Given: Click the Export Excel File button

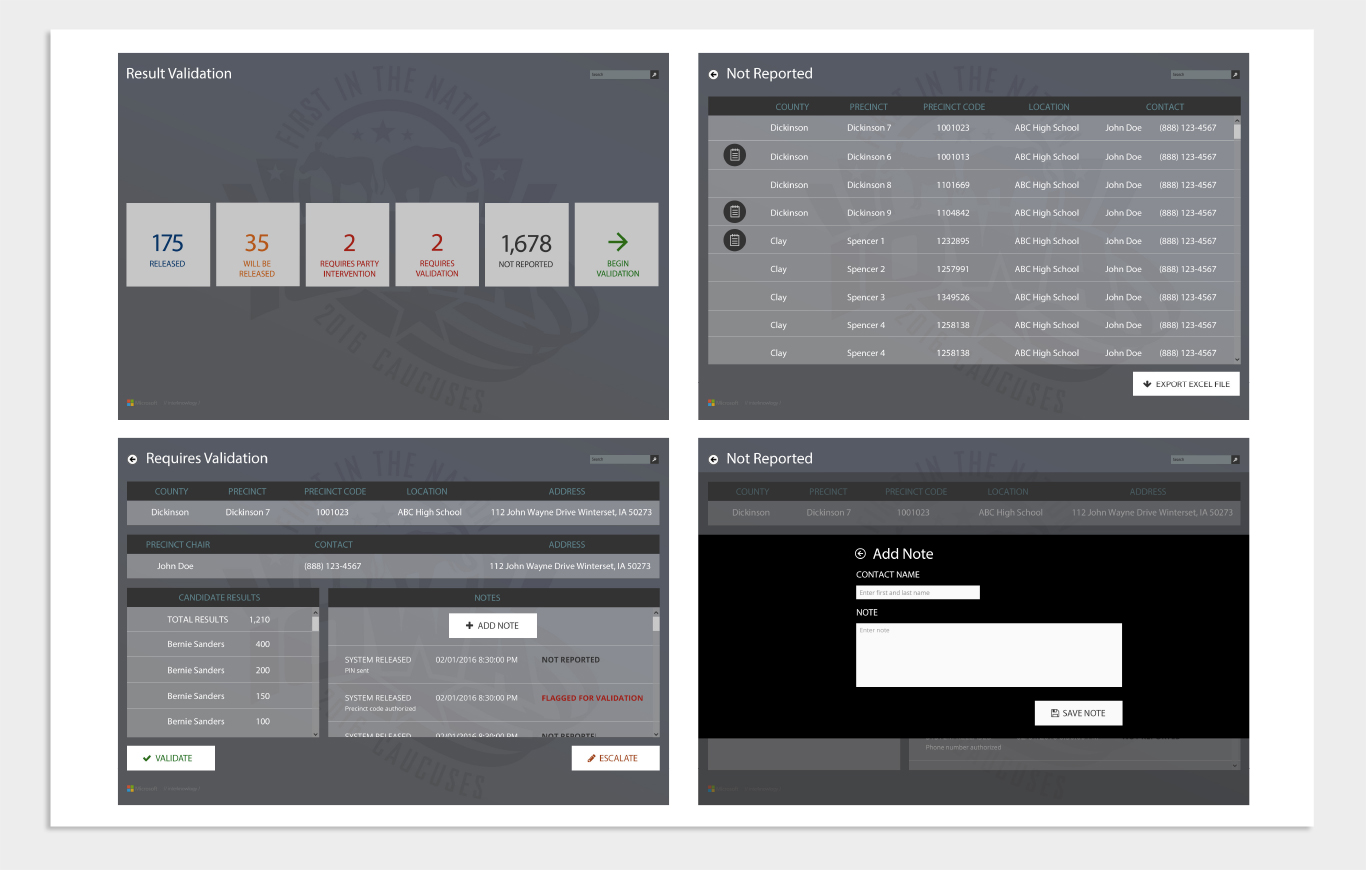Looking at the screenshot, I should [x=1186, y=384].
